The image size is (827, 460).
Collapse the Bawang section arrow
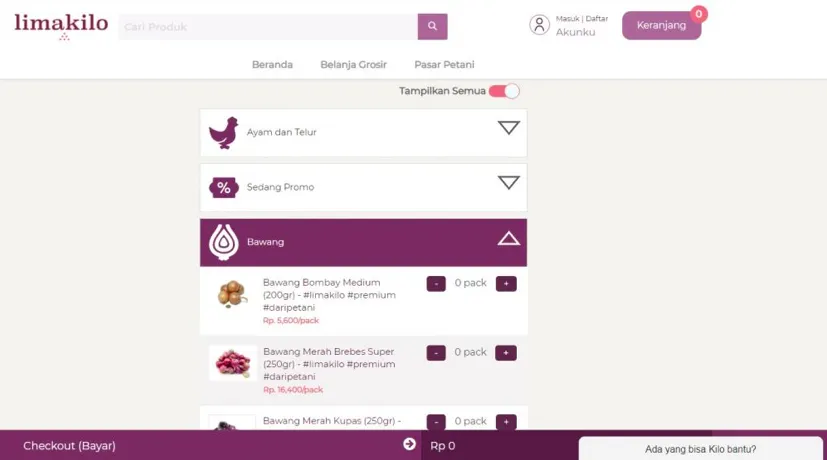tap(508, 238)
